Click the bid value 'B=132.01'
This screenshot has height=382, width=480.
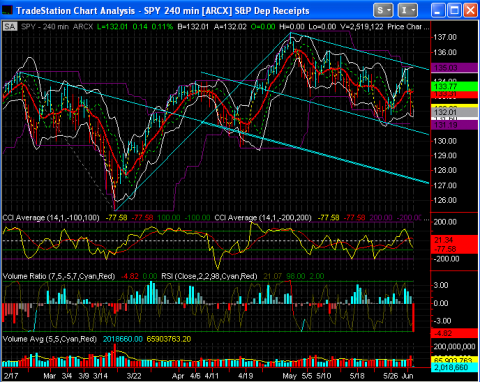193,27
